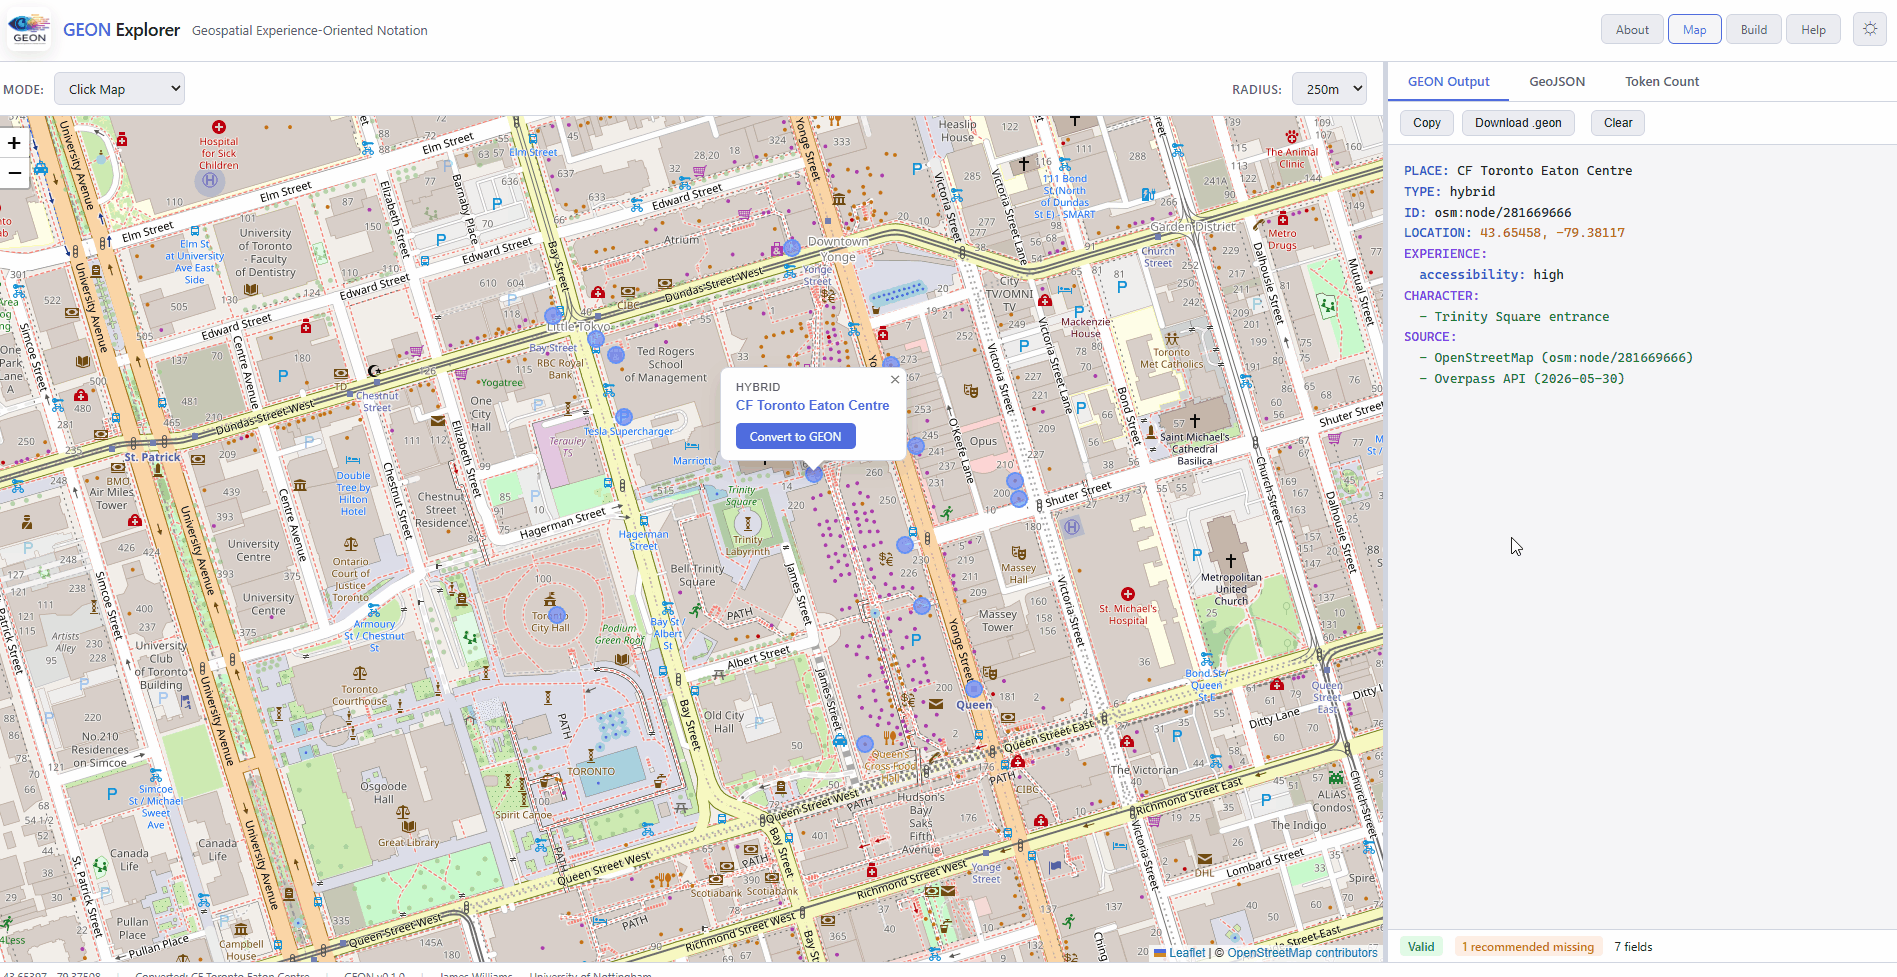Open the OpenStreetMap contributors link

click(1302, 953)
